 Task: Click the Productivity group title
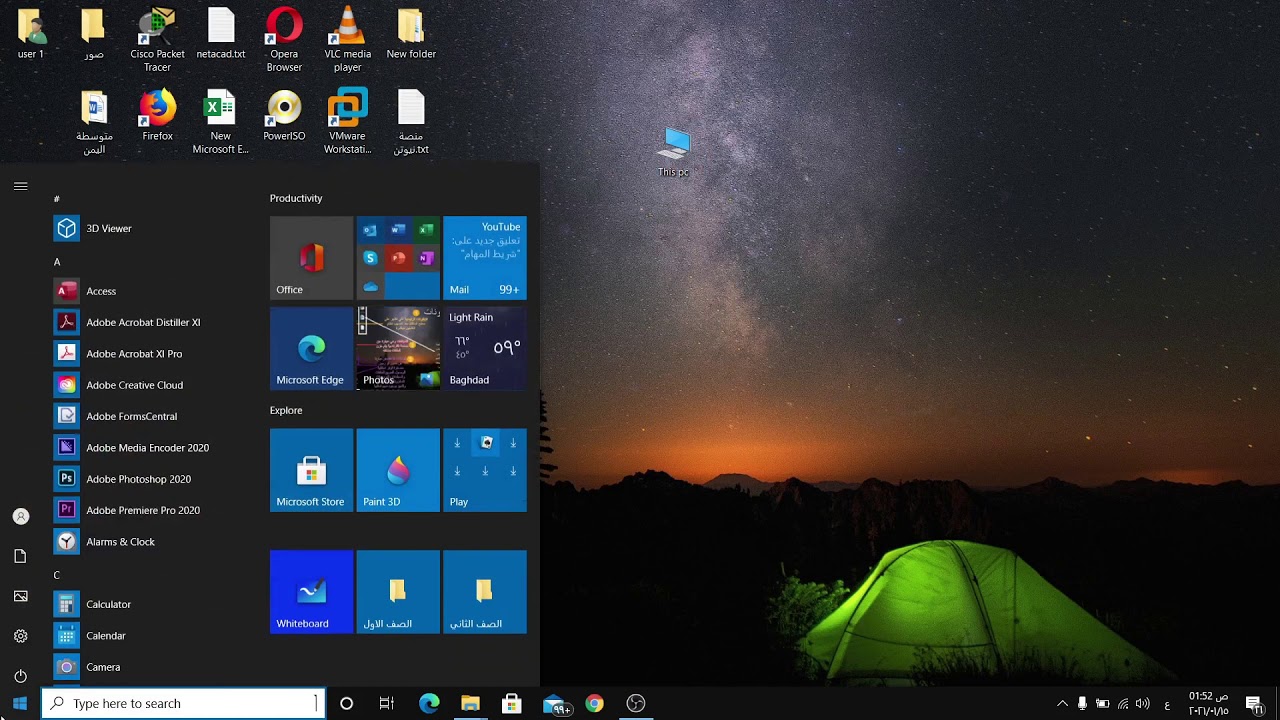click(x=296, y=198)
